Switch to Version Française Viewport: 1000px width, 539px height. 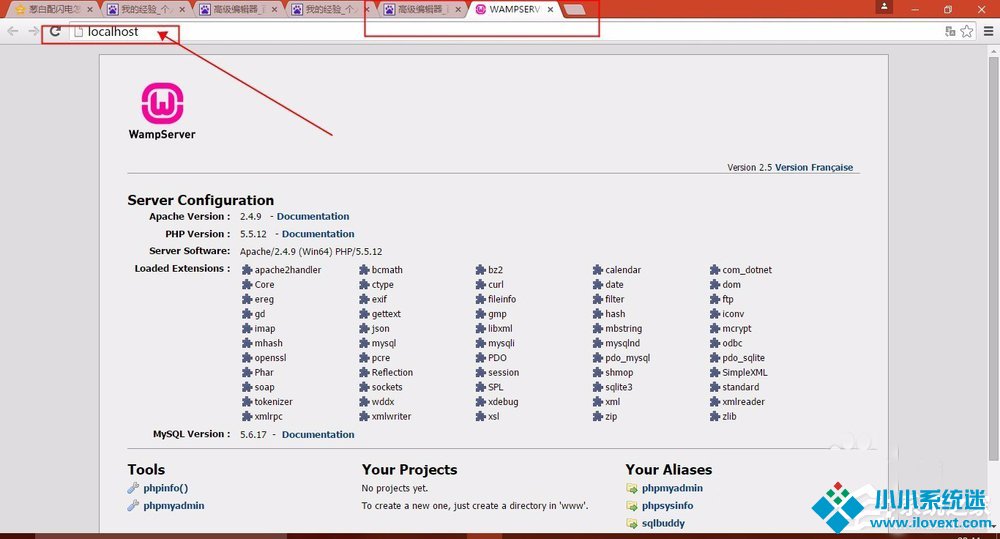click(x=814, y=167)
